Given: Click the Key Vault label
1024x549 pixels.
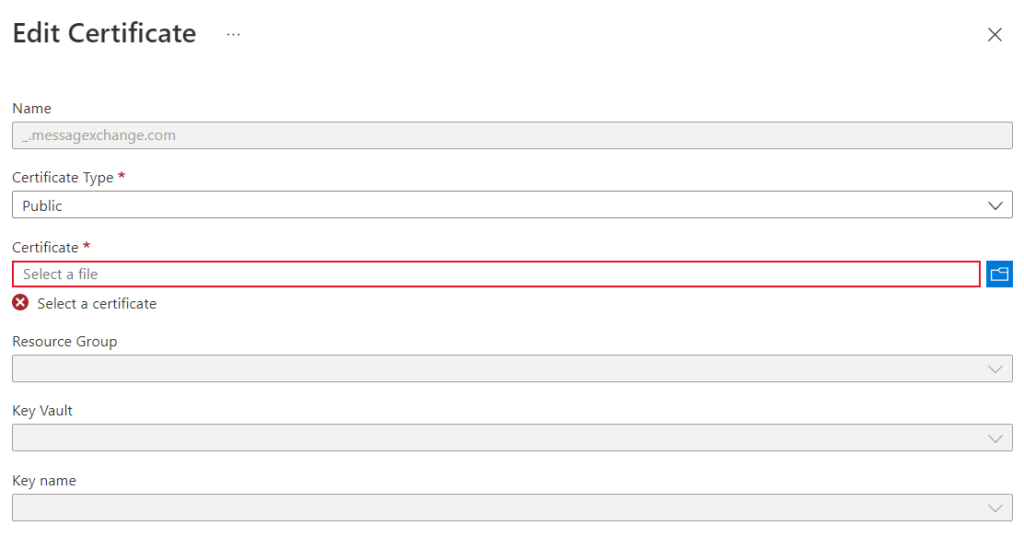Looking at the screenshot, I should [42, 411].
